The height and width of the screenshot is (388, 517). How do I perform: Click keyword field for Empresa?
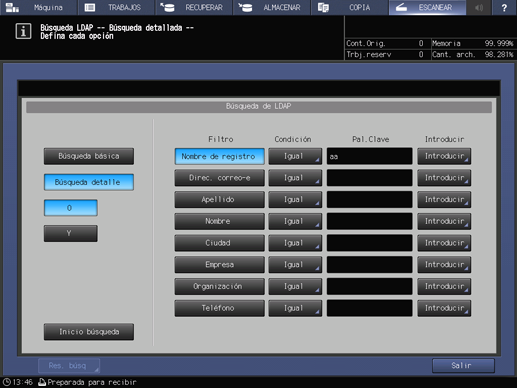pyautogui.click(x=369, y=265)
